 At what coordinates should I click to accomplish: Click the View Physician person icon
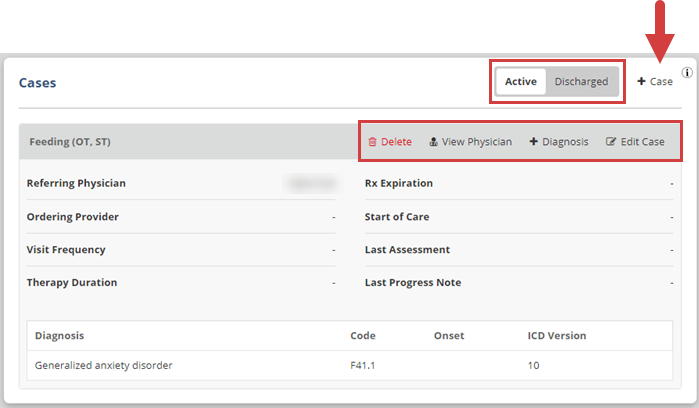(x=434, y=142)
